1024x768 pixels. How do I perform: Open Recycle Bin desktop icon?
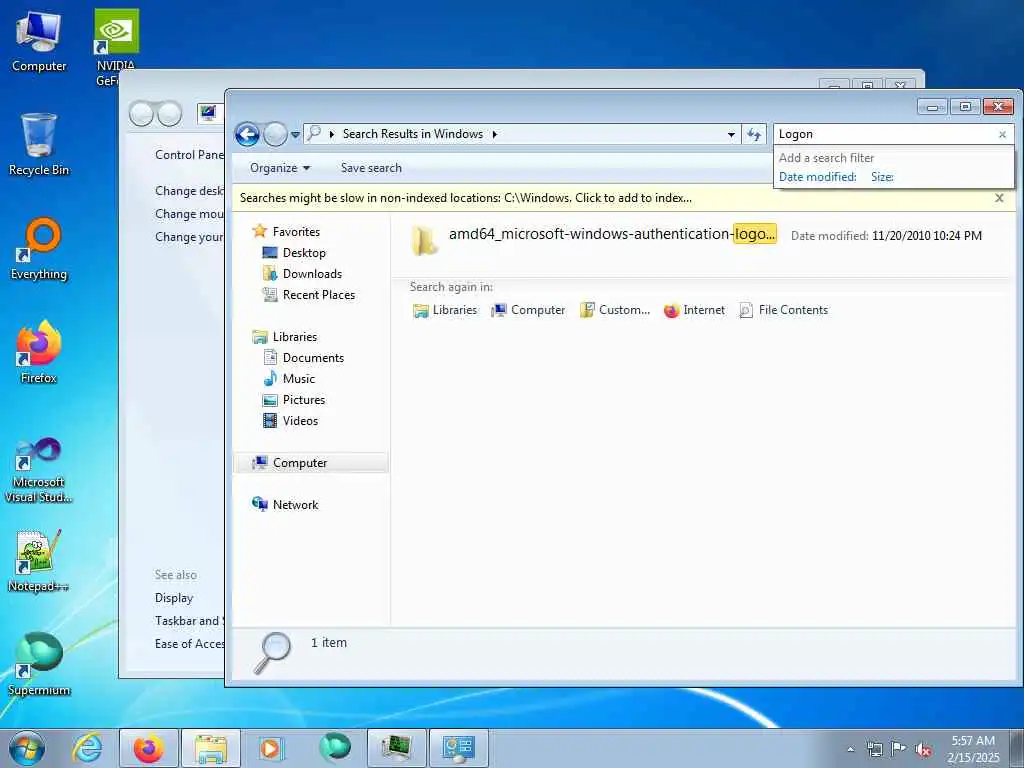click(x=39, y=145)
